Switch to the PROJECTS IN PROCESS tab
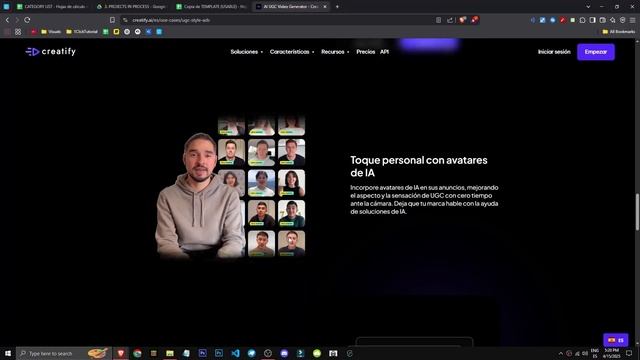Screen dimensions: 640x360 click(131, 7)
